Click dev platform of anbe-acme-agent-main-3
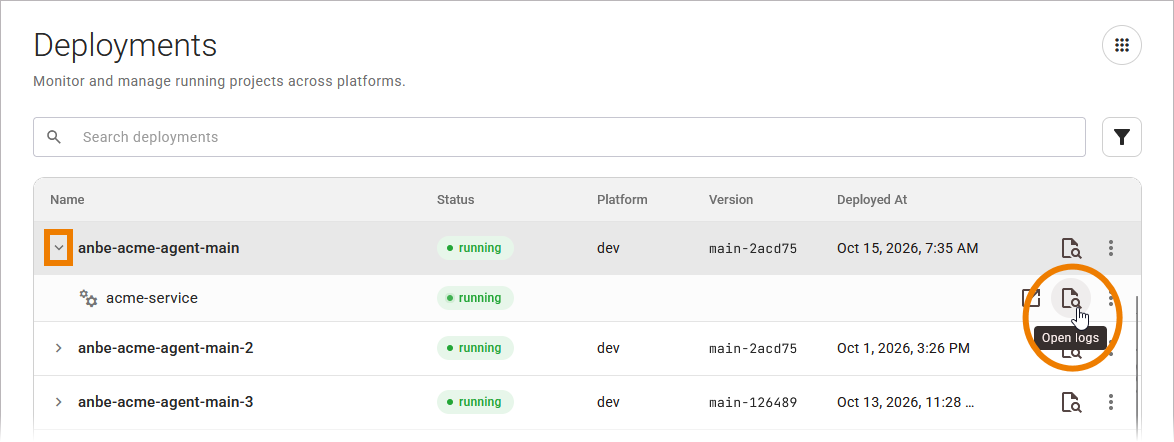Screen dimensions: 1174x442 [608, 402]
